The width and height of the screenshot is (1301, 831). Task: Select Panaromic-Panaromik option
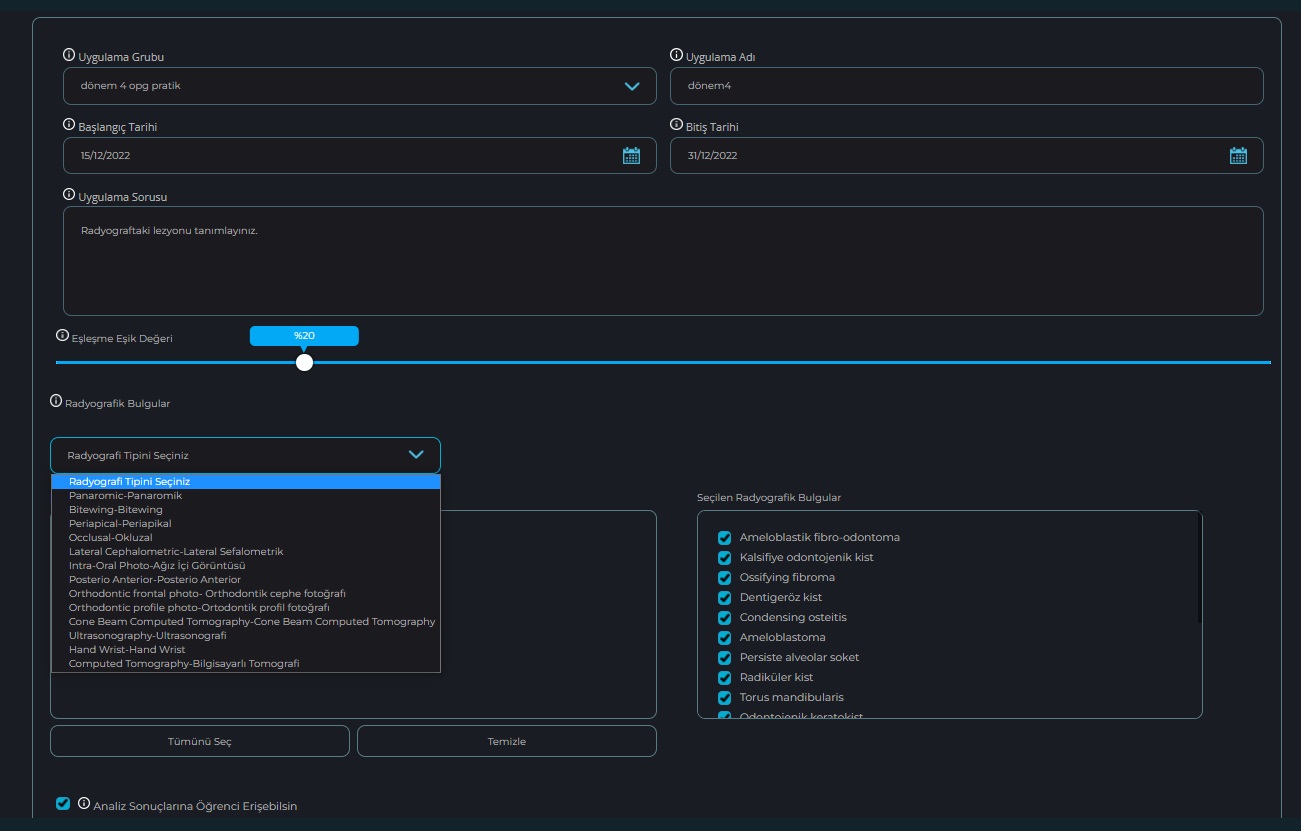click(246, 495)
